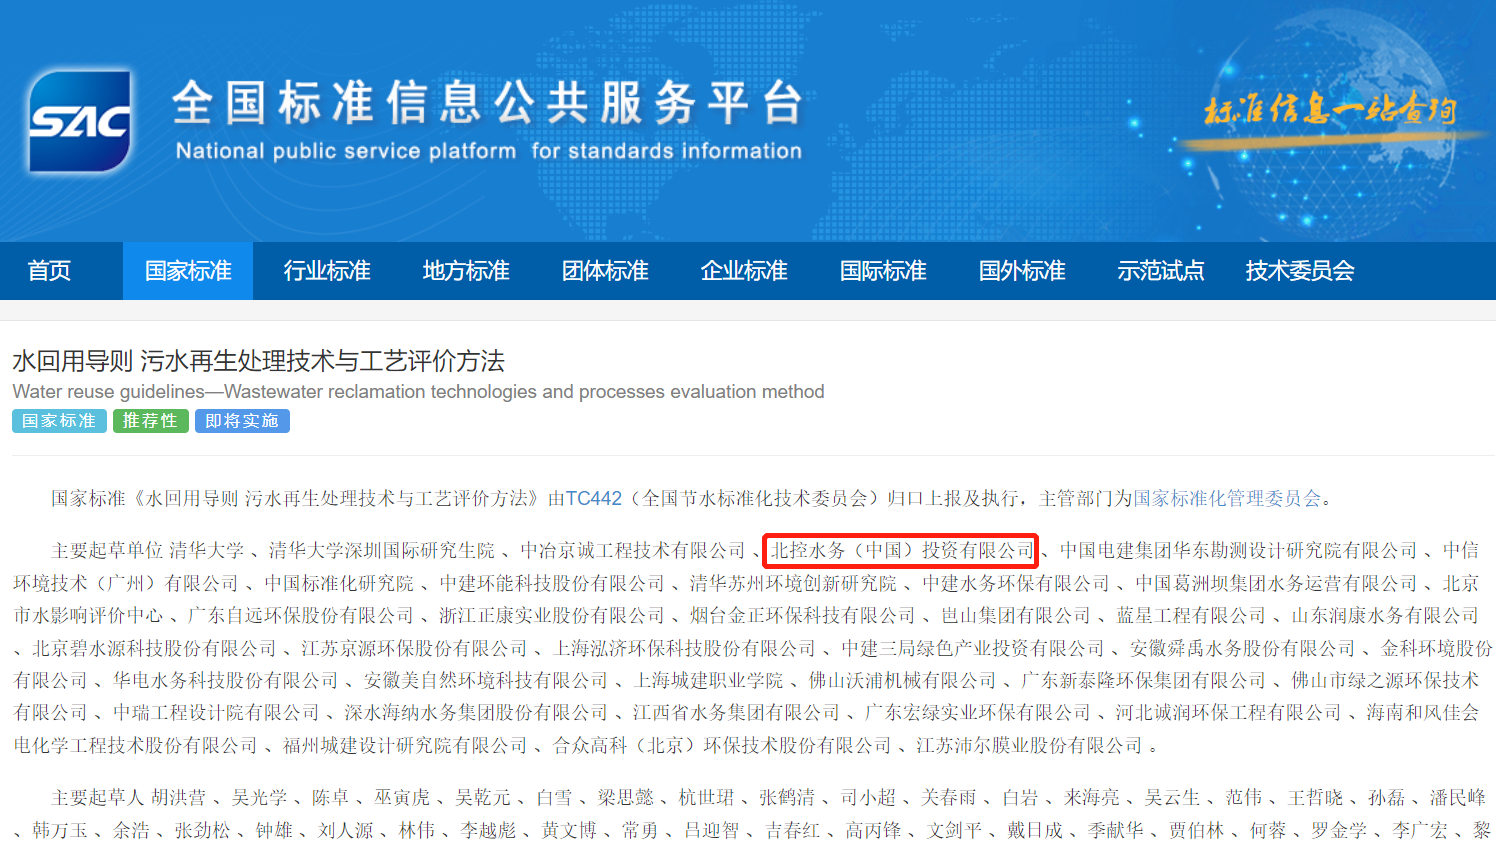Screen dimensions: 1496x850
Task: Click the 技术委员会 navigation item
Action: (x=1300, y=271)
